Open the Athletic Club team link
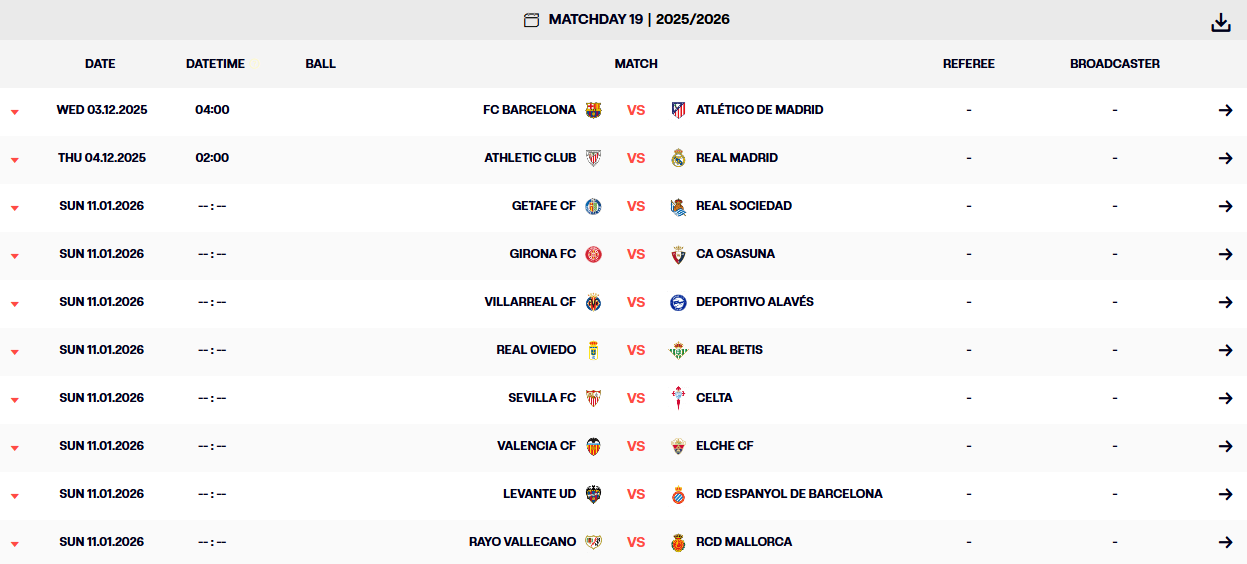 coord(530,158)
